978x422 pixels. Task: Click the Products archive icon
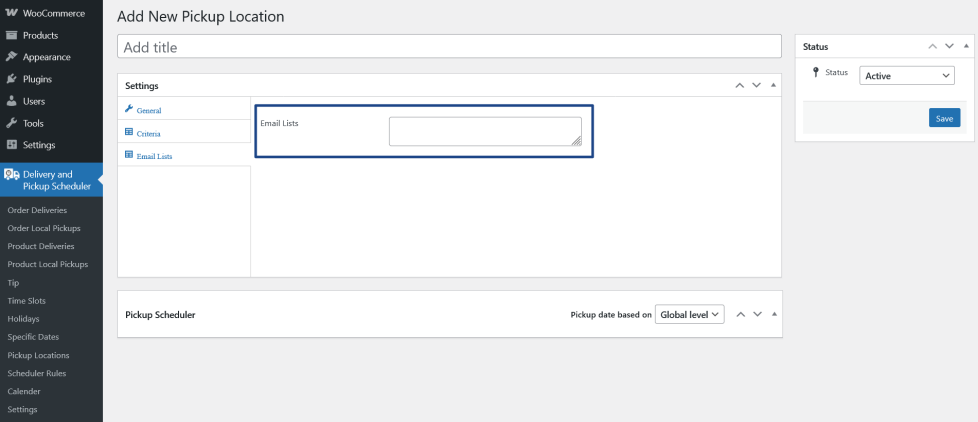pos(11,36)
